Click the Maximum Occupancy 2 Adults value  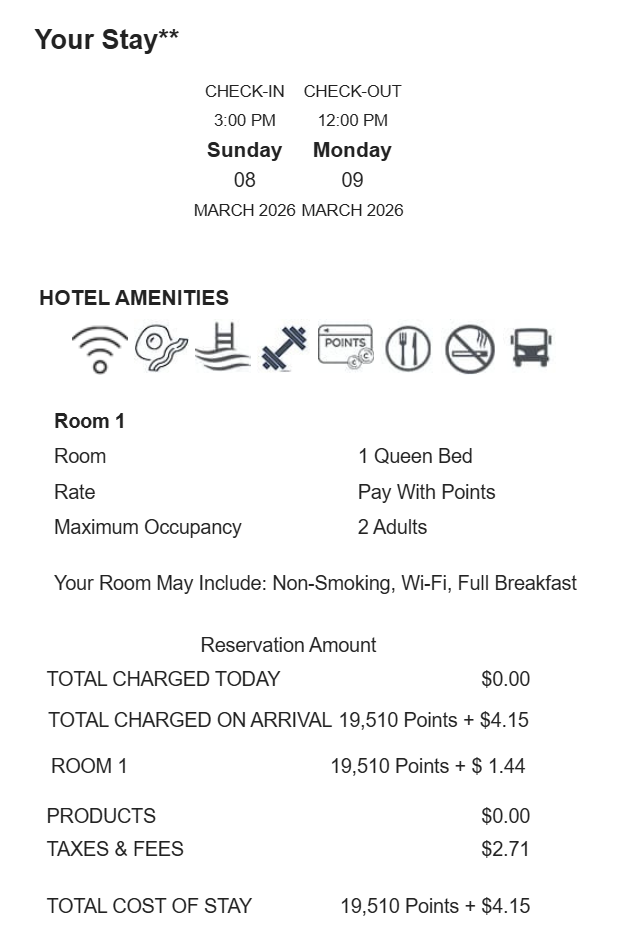click(392, 527)
